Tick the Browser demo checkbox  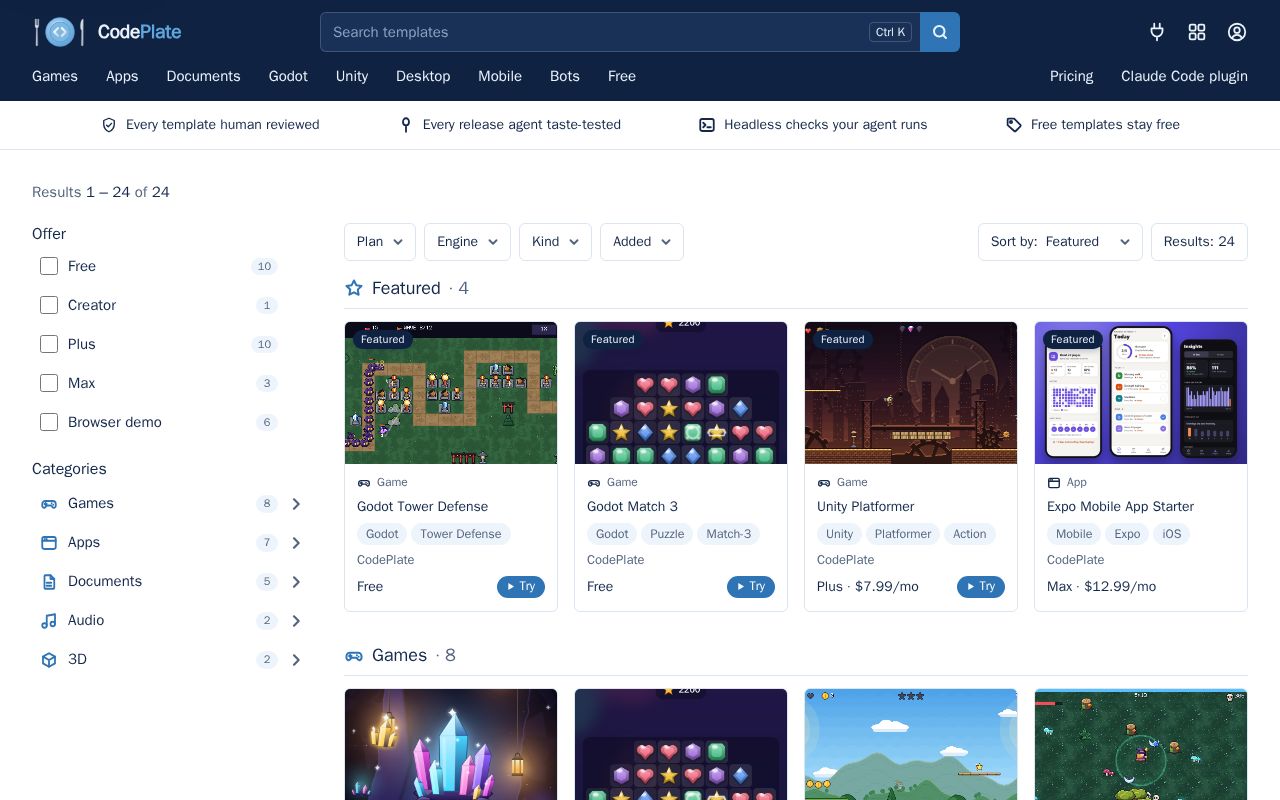click(x=49, y=422)
